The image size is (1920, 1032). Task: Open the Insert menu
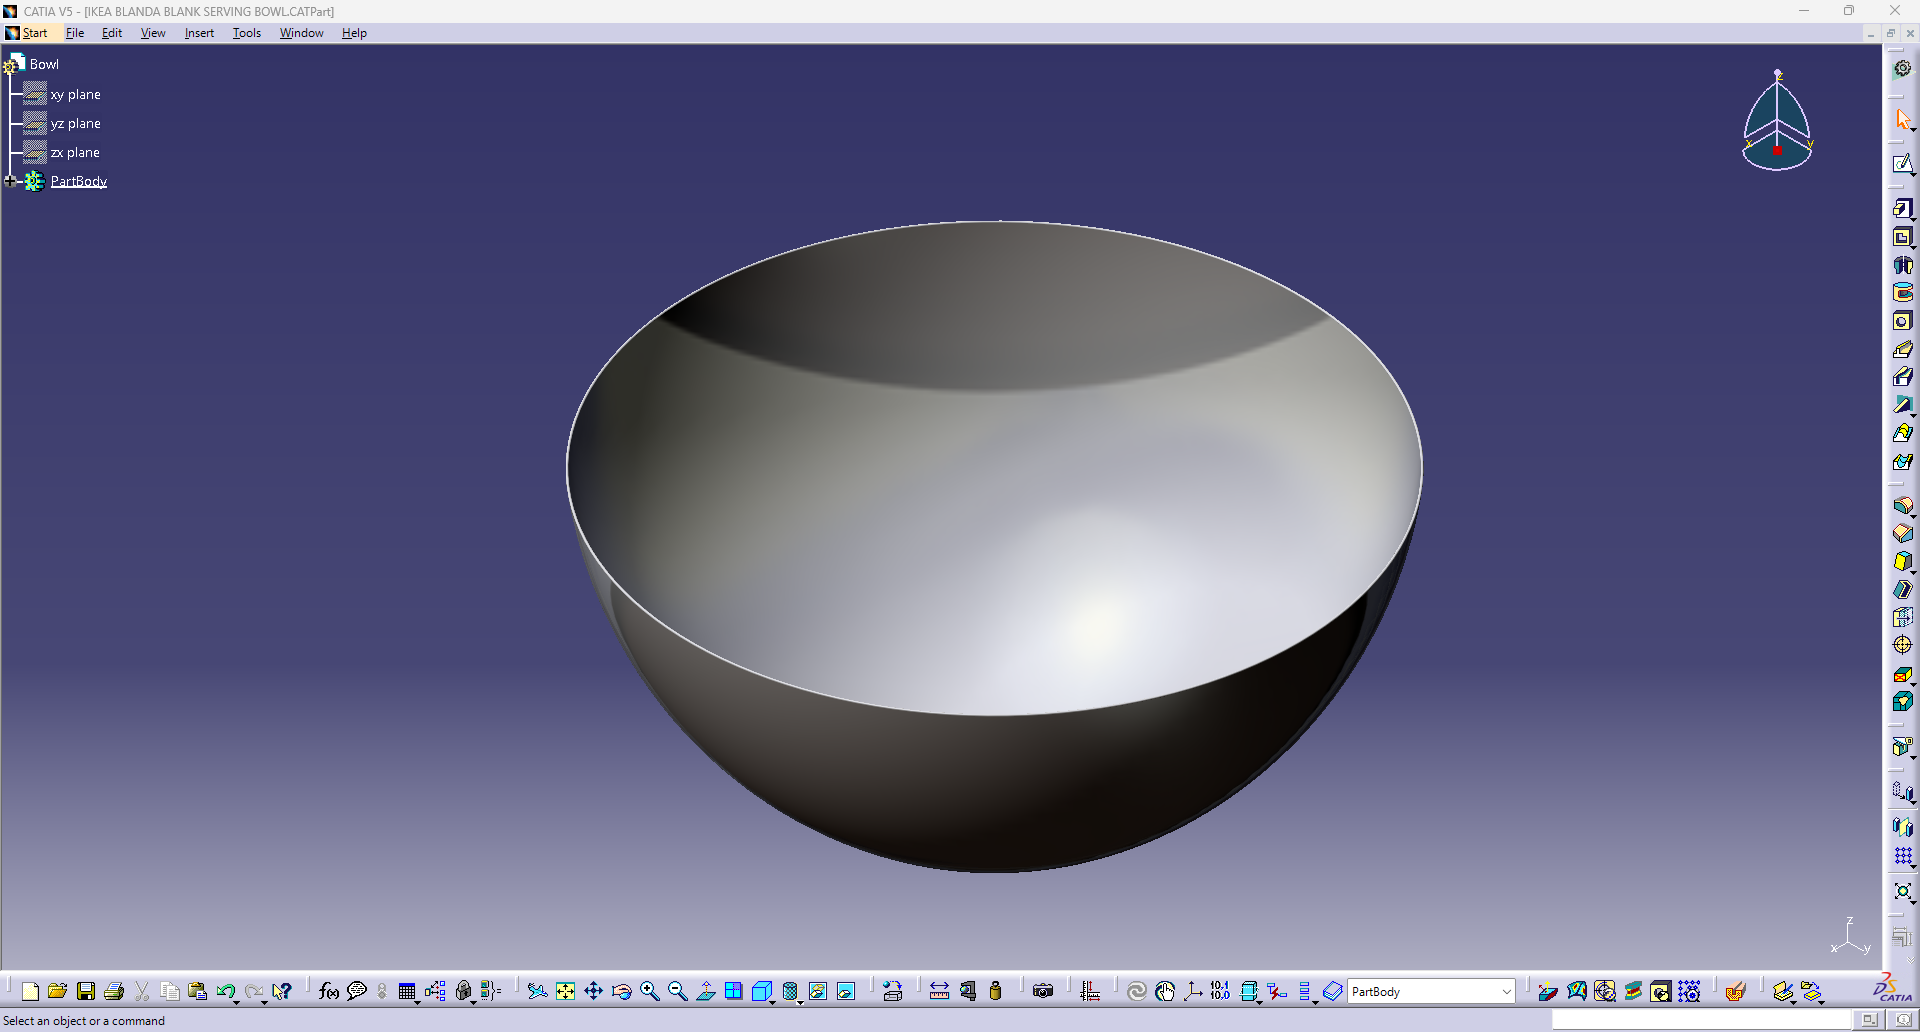pyautogui.click(x=199, y=33)
